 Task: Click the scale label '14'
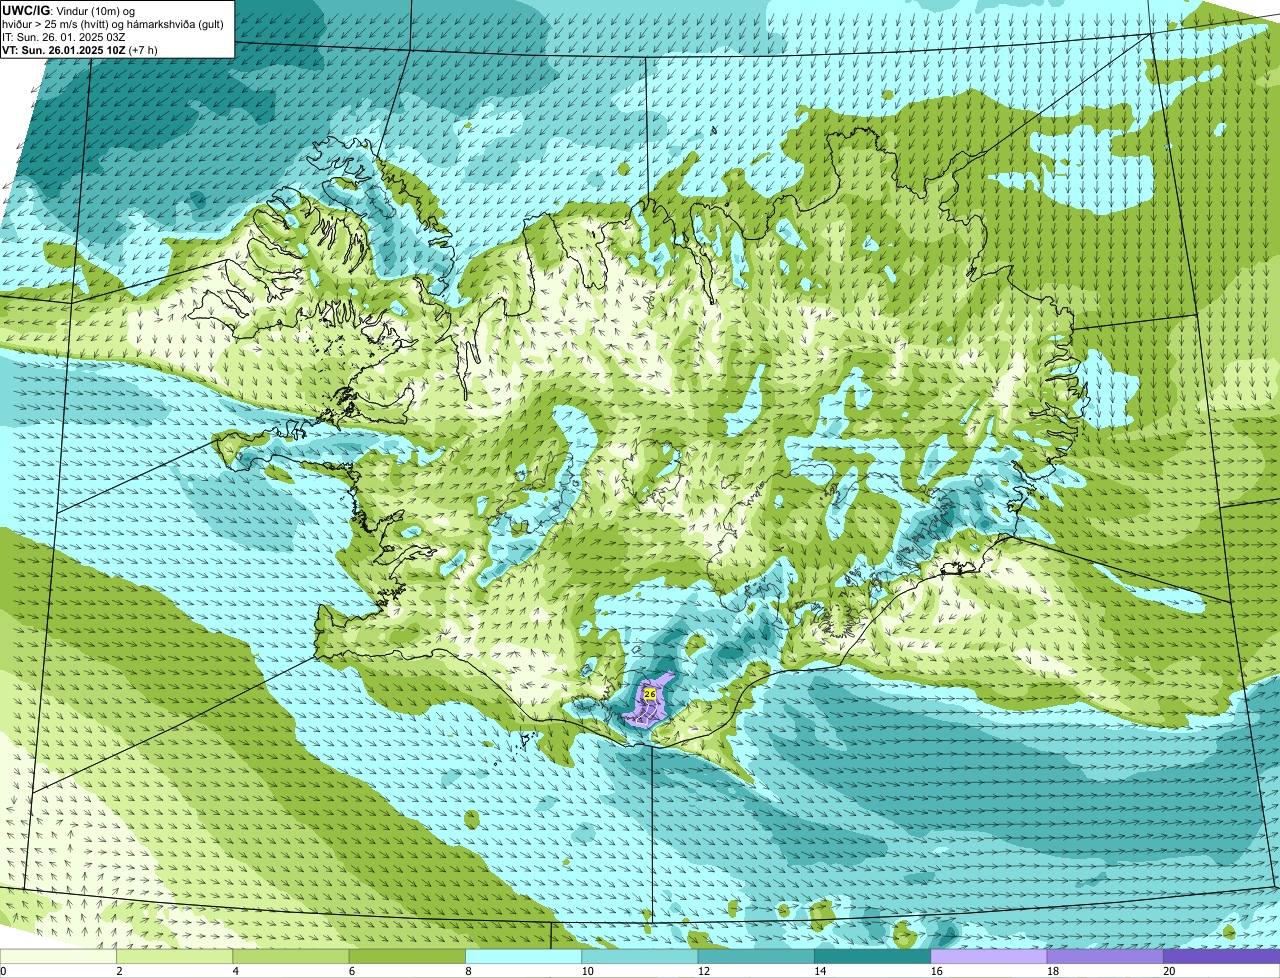point(819,971)
